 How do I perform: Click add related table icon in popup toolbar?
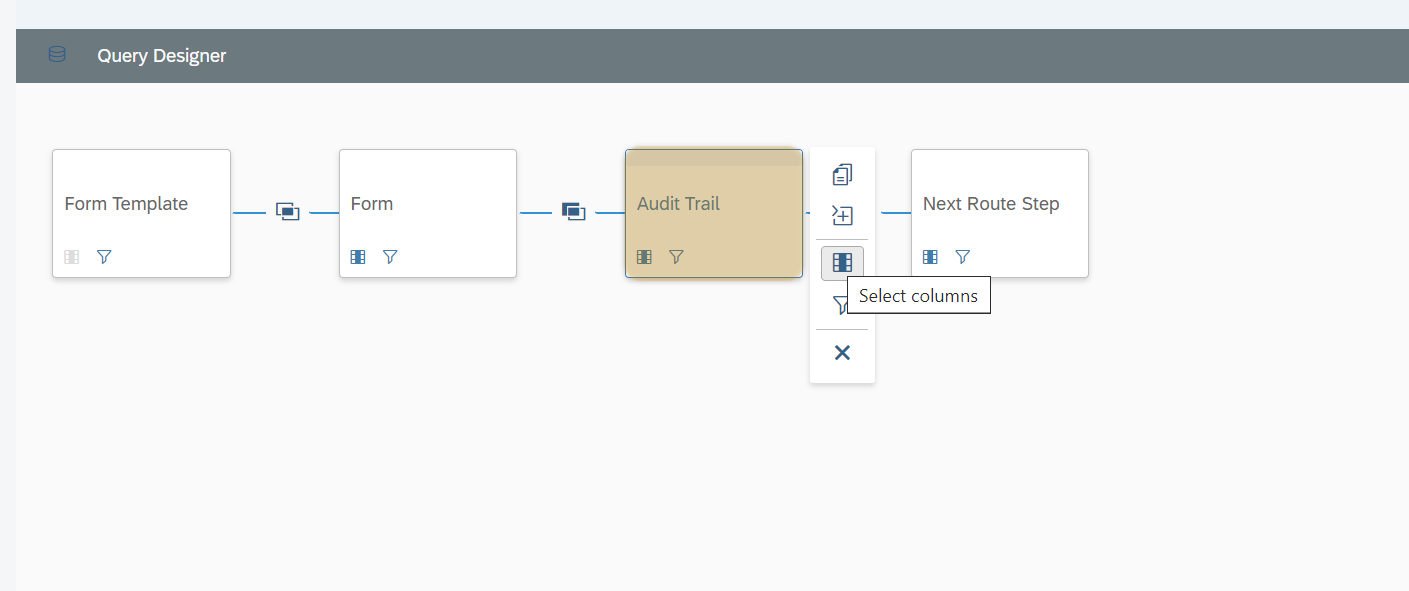click(x=842, y=215)
